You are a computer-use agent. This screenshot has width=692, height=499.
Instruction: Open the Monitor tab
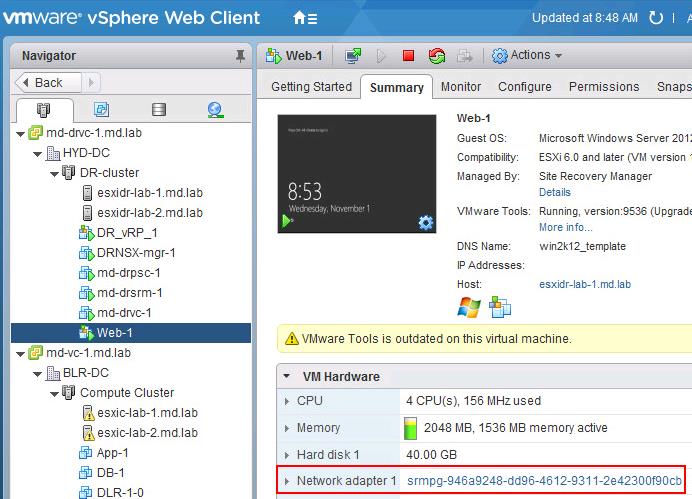[x=461, y=86]
